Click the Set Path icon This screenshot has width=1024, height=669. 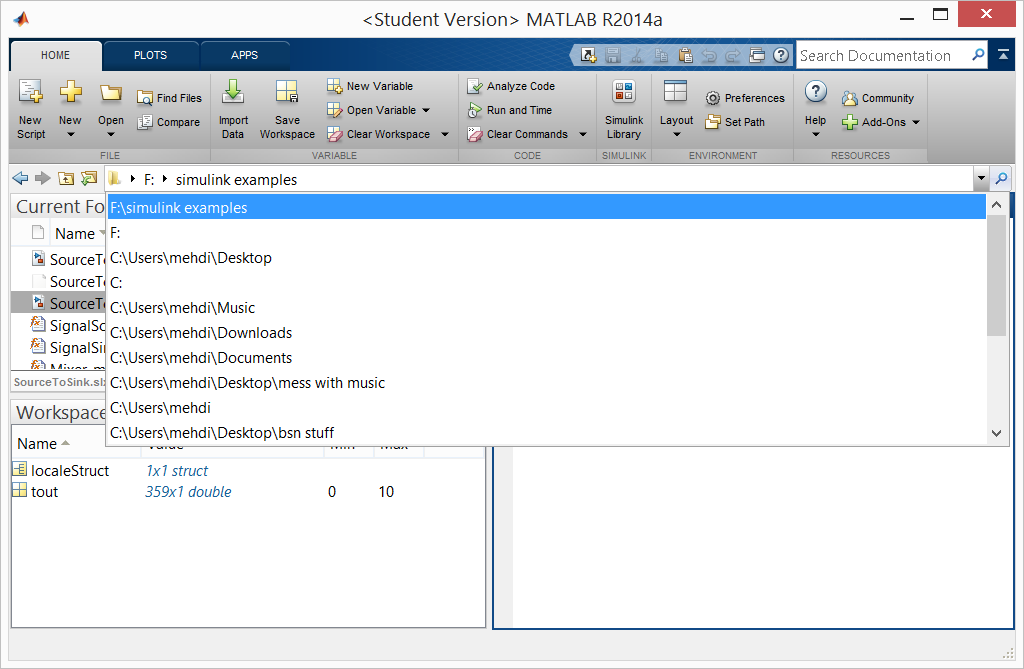[x=713, y=122]
